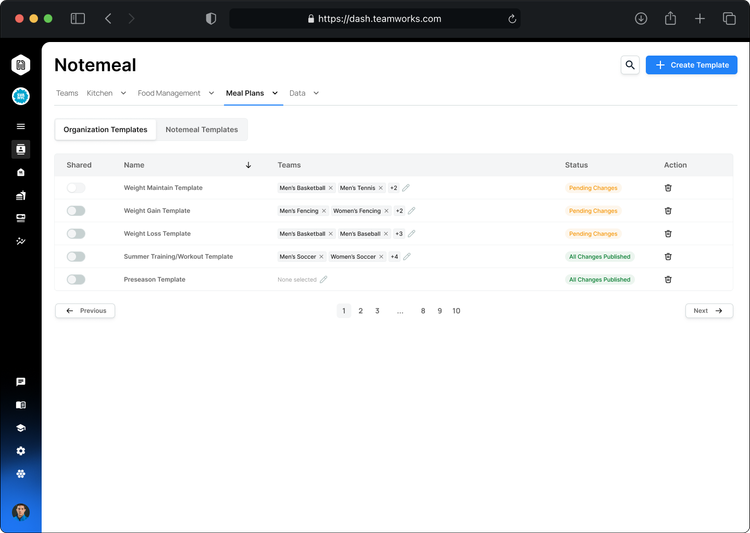The image size is (750, 533).
Task: Click the Create Template button
Action: pyautogui.click(x=691, y=65)
